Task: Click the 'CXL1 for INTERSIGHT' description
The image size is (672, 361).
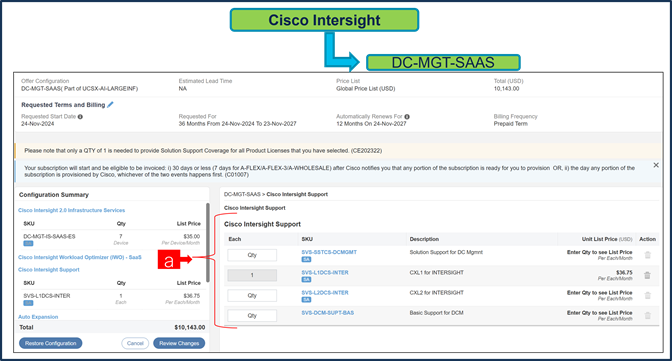Action: pyautogui.click(x=437, y=272)
